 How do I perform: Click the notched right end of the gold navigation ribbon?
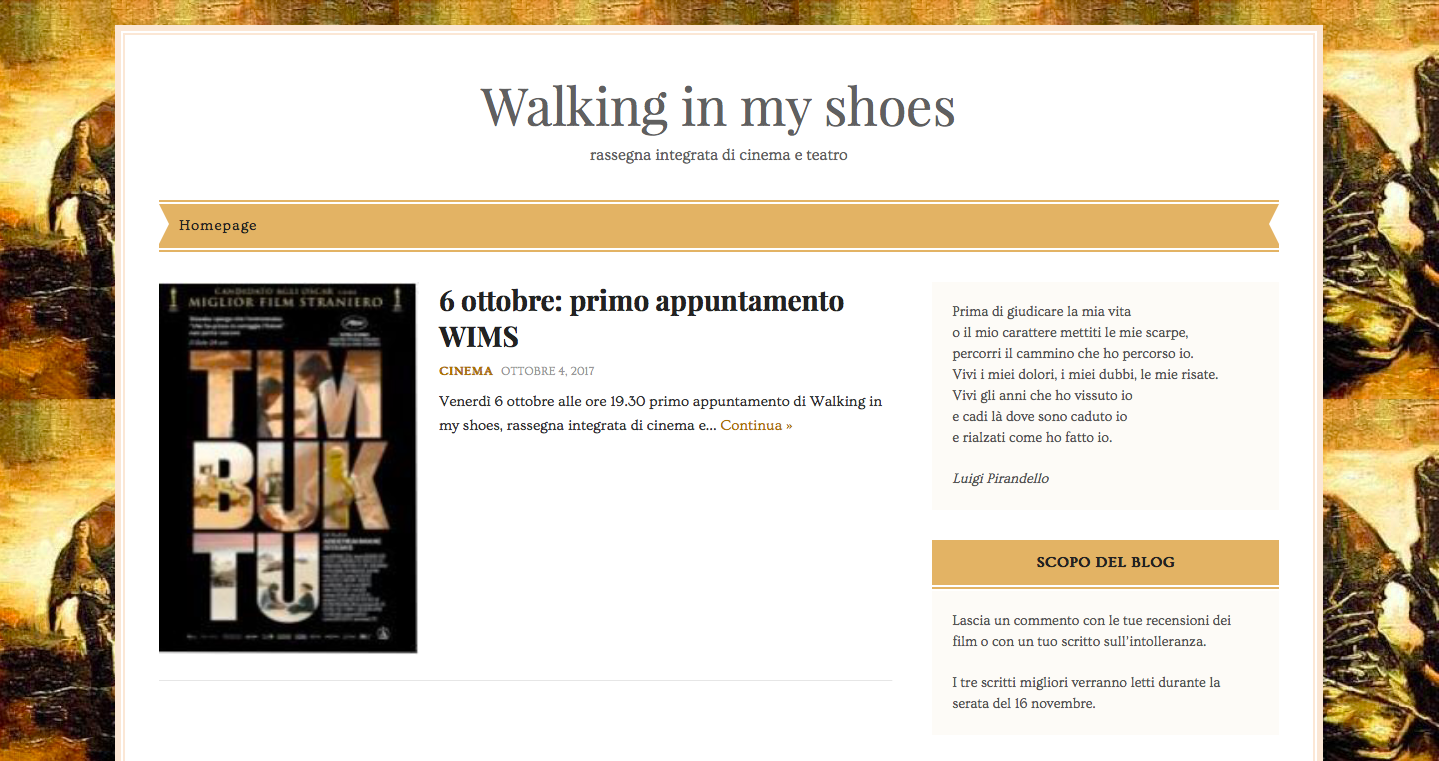coord(1273,226)
